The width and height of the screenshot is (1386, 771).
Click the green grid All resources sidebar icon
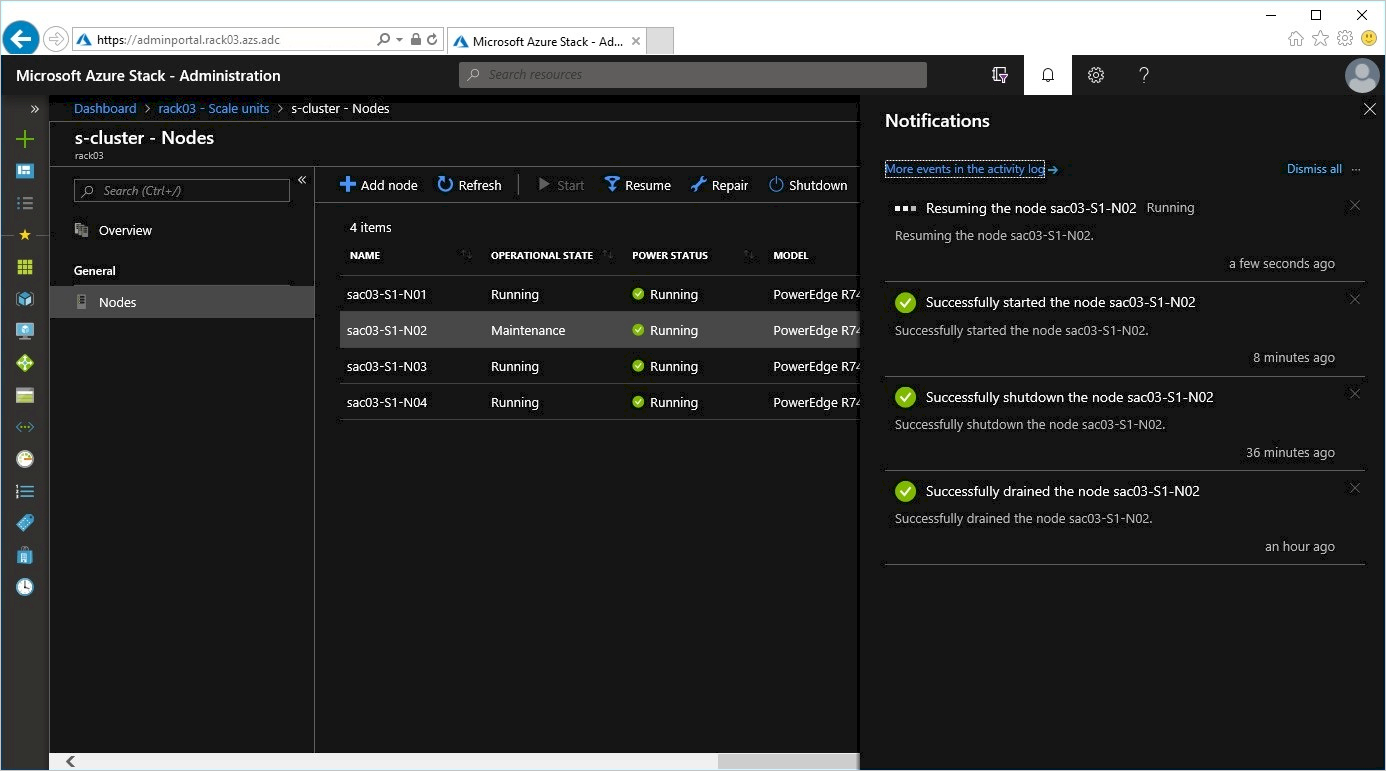[x=25, y=267]
